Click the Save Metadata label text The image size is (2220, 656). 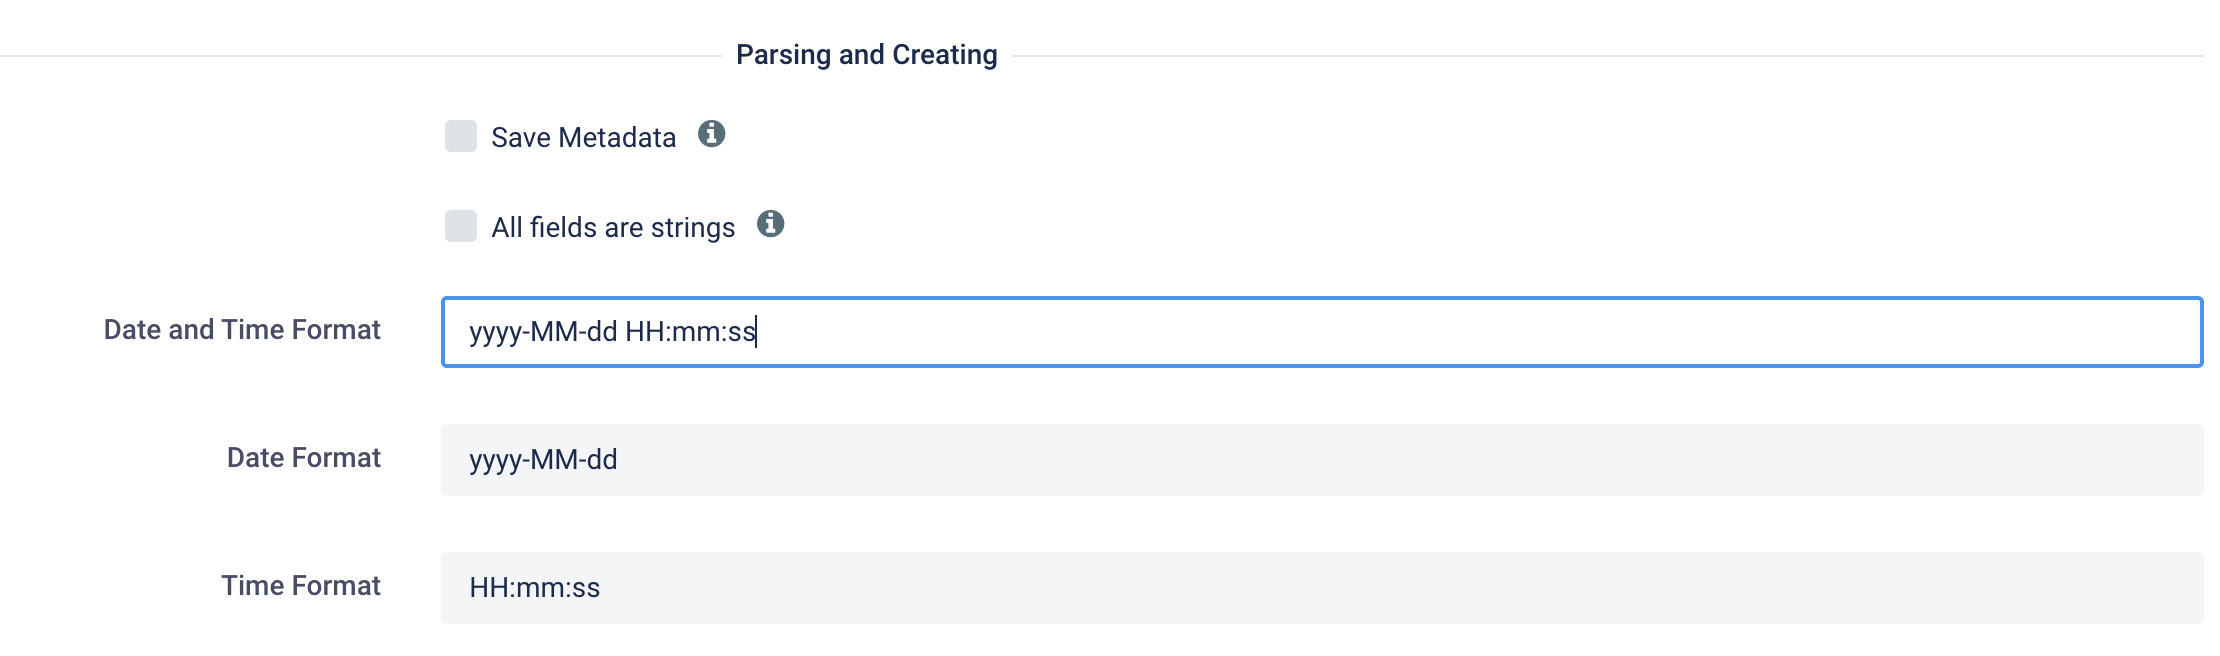(x=583, y=138)
